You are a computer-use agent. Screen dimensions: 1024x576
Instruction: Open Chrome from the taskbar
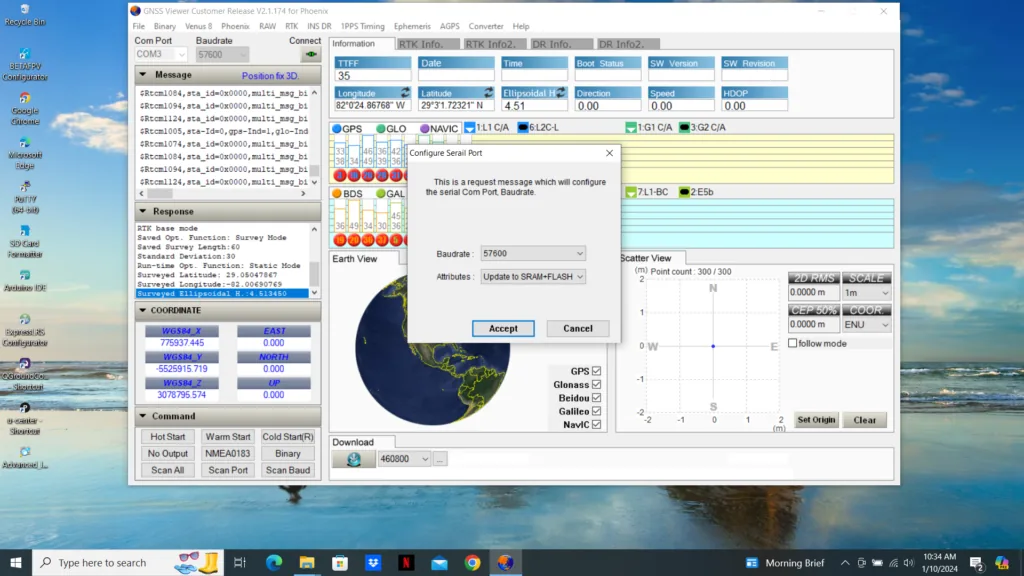coord(473,562)
